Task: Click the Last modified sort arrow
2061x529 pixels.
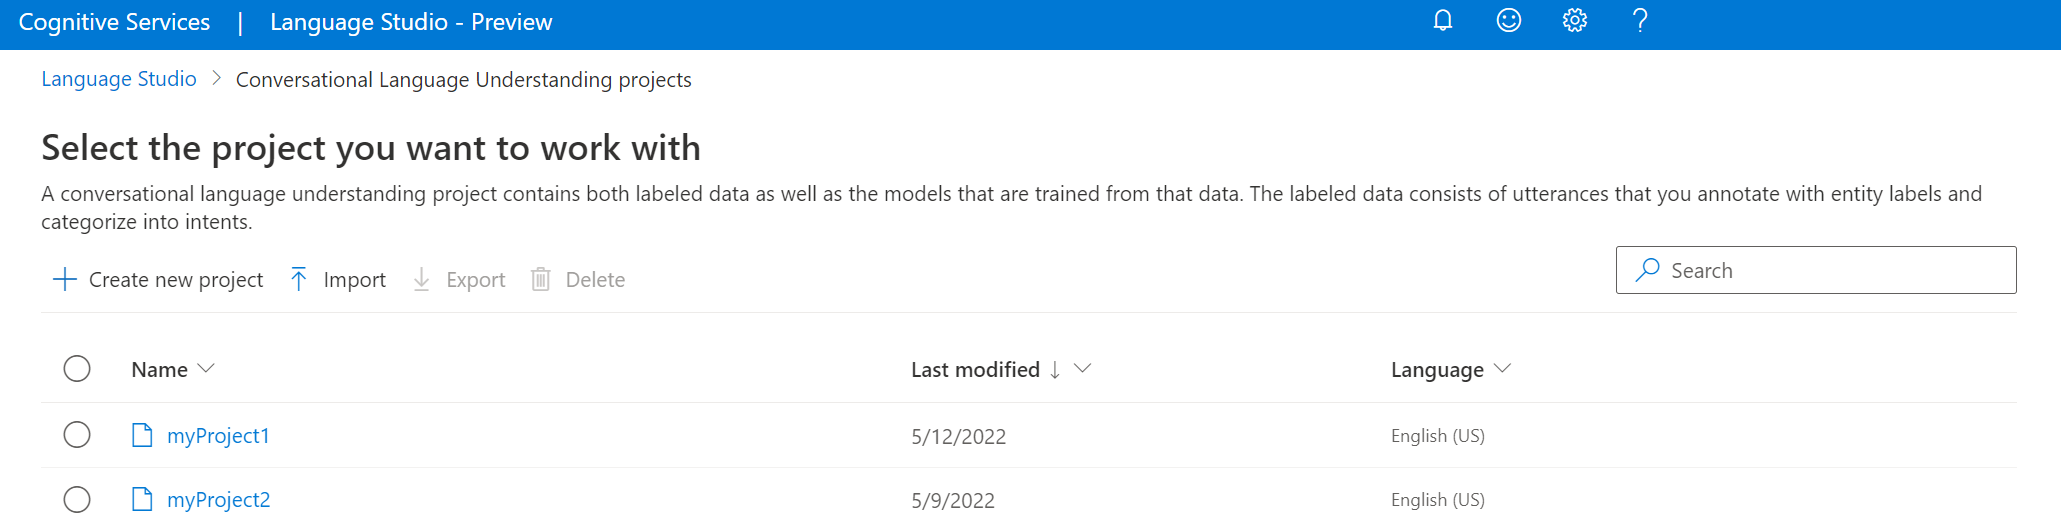Action: pyautogui.click(x=1055, y=370)
